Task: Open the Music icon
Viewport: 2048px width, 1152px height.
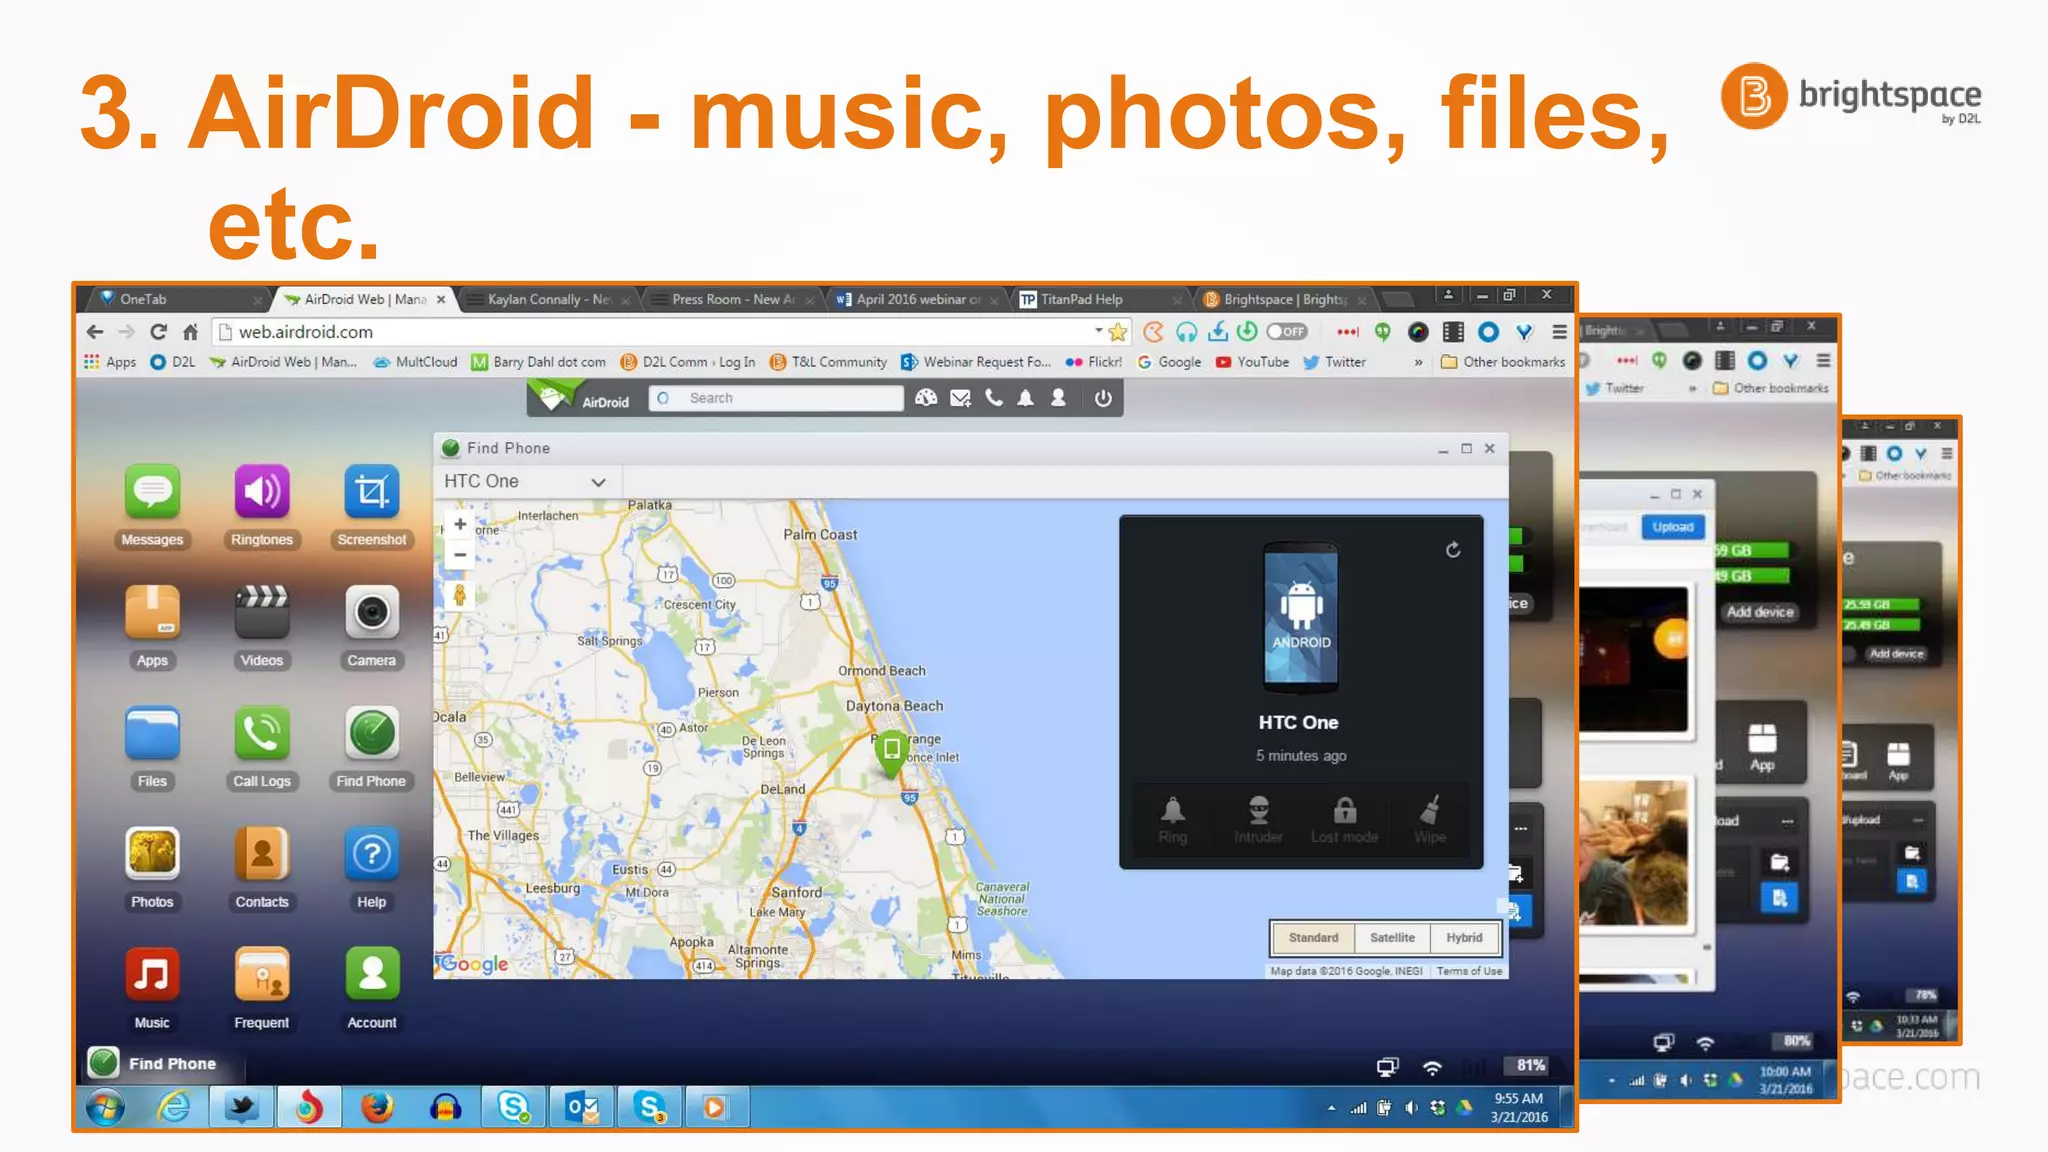Action: 152,974
